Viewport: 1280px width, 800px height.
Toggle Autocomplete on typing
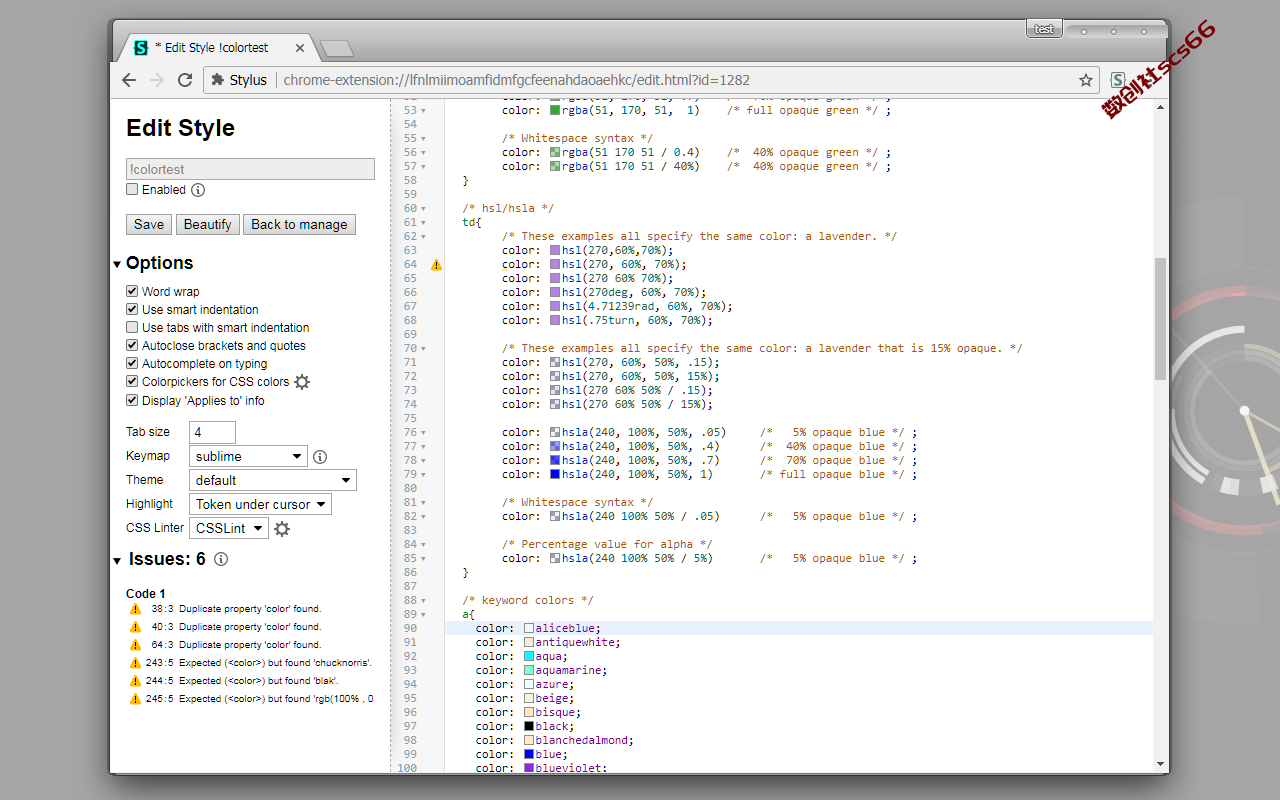(132, 363)
